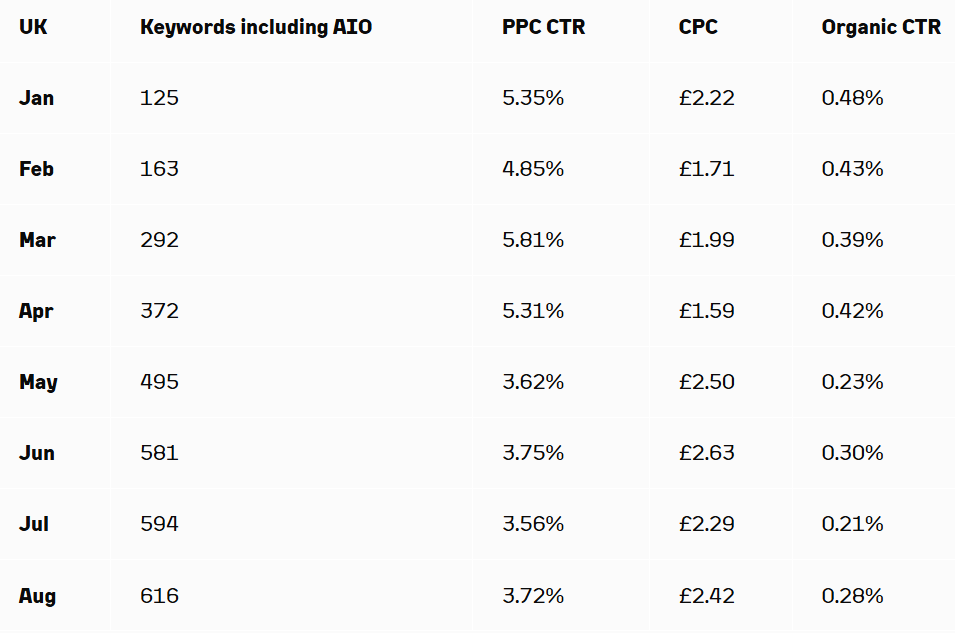Select the Organic CTR column header
This screenshot has width=955, height=633.
tap(881, 28)
